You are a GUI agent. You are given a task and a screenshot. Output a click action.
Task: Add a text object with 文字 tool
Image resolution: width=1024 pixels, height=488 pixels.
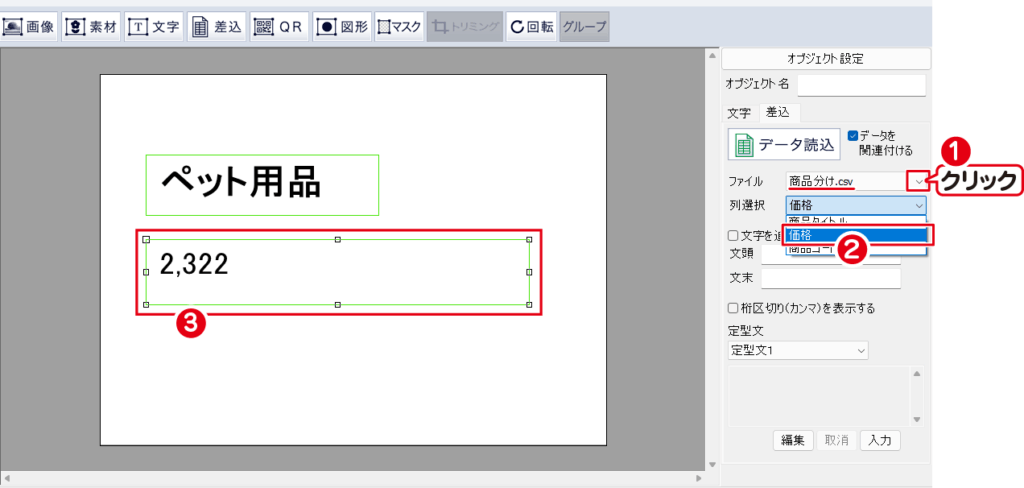(x=154, y=27)
